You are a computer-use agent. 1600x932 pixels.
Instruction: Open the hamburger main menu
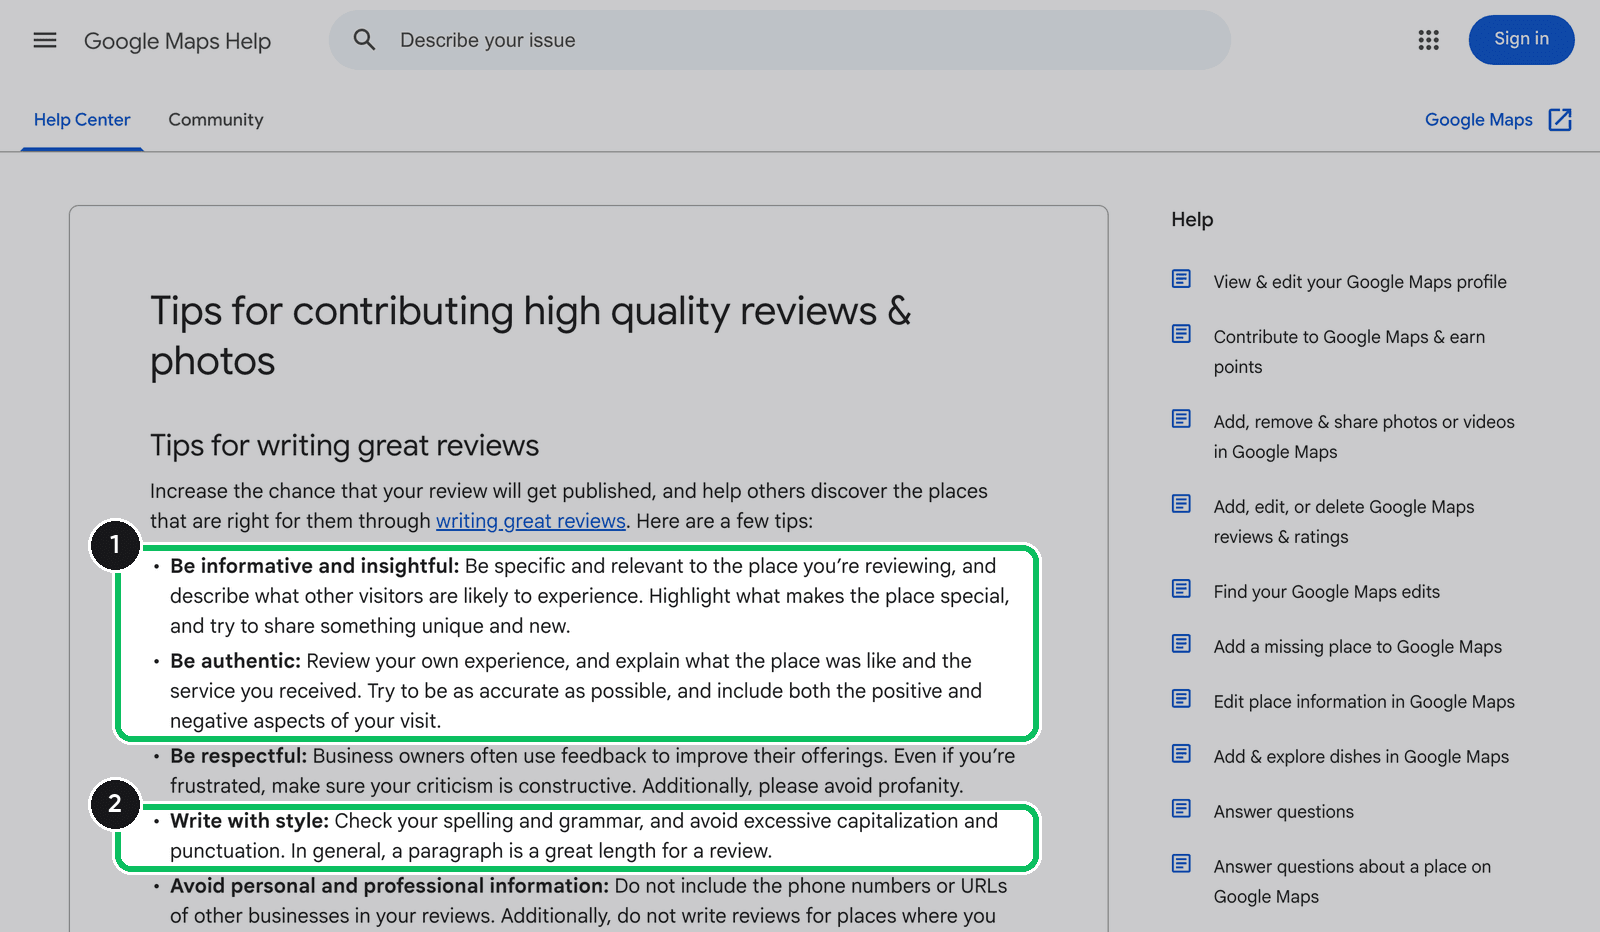pos(45,40)
